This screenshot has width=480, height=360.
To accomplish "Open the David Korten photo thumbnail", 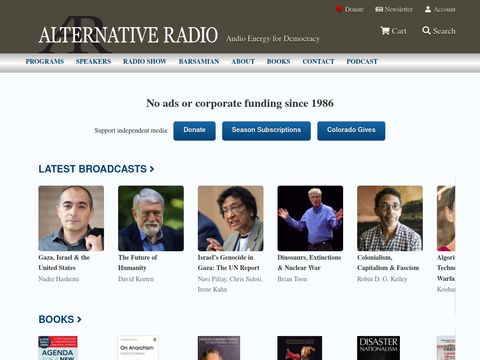I will 151,218.
